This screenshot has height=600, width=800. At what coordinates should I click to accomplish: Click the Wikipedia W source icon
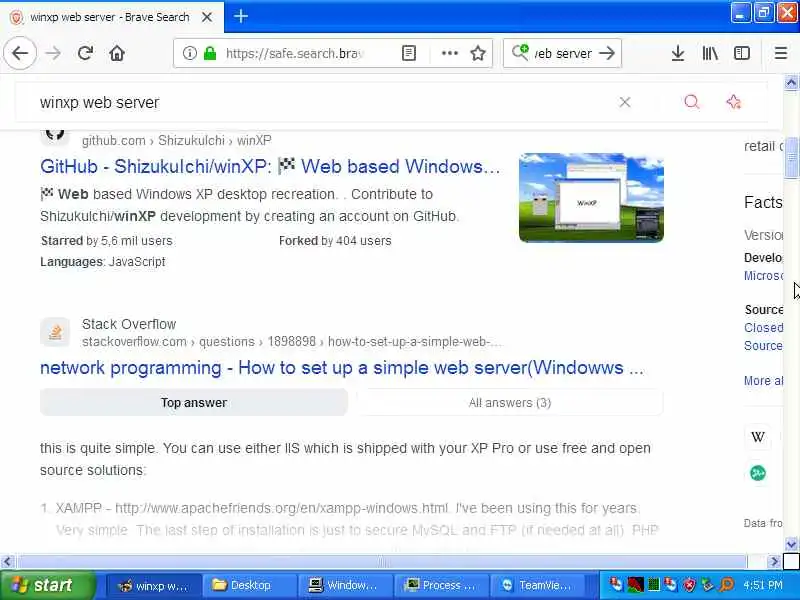tap(758, 437)
